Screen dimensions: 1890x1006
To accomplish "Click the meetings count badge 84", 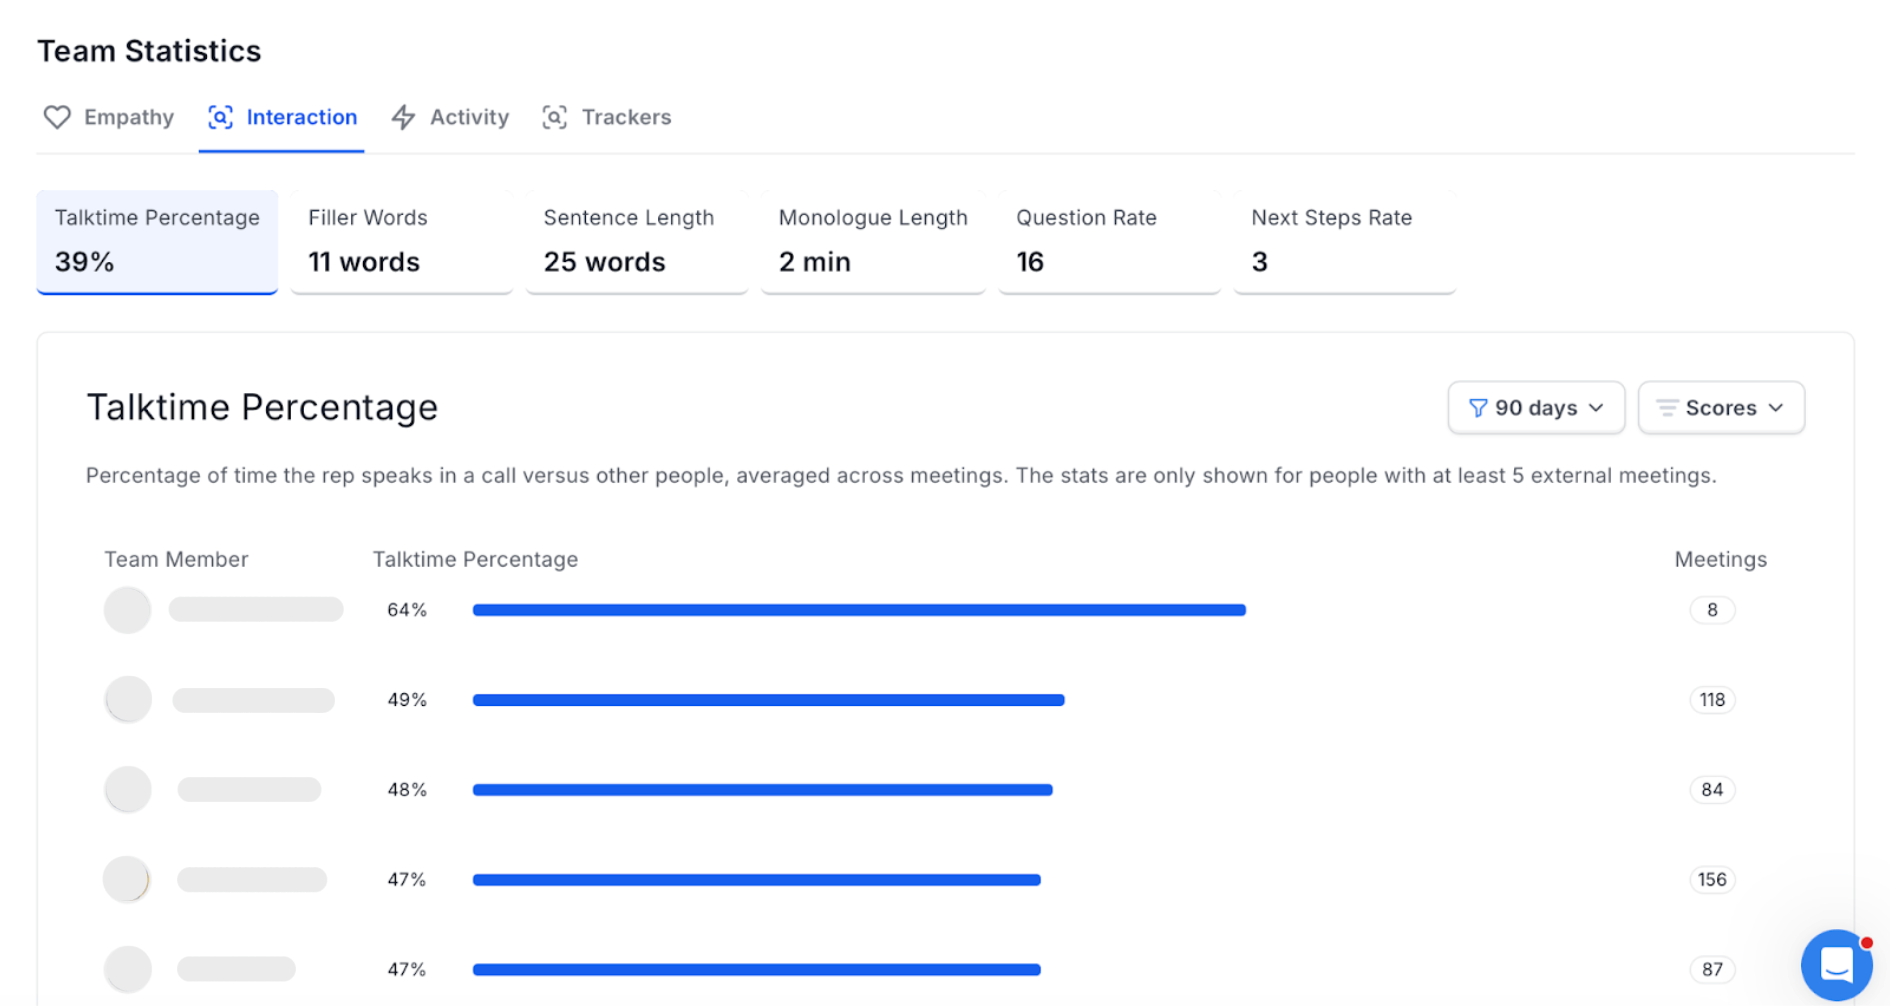I will 1712,790.
